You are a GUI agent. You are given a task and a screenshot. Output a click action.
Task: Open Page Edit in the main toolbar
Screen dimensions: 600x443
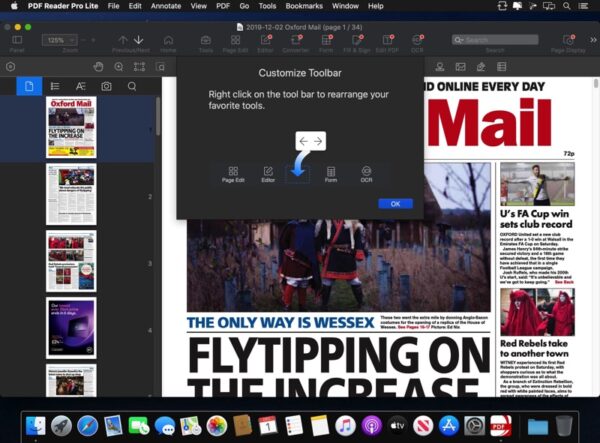tap(235, 40)
